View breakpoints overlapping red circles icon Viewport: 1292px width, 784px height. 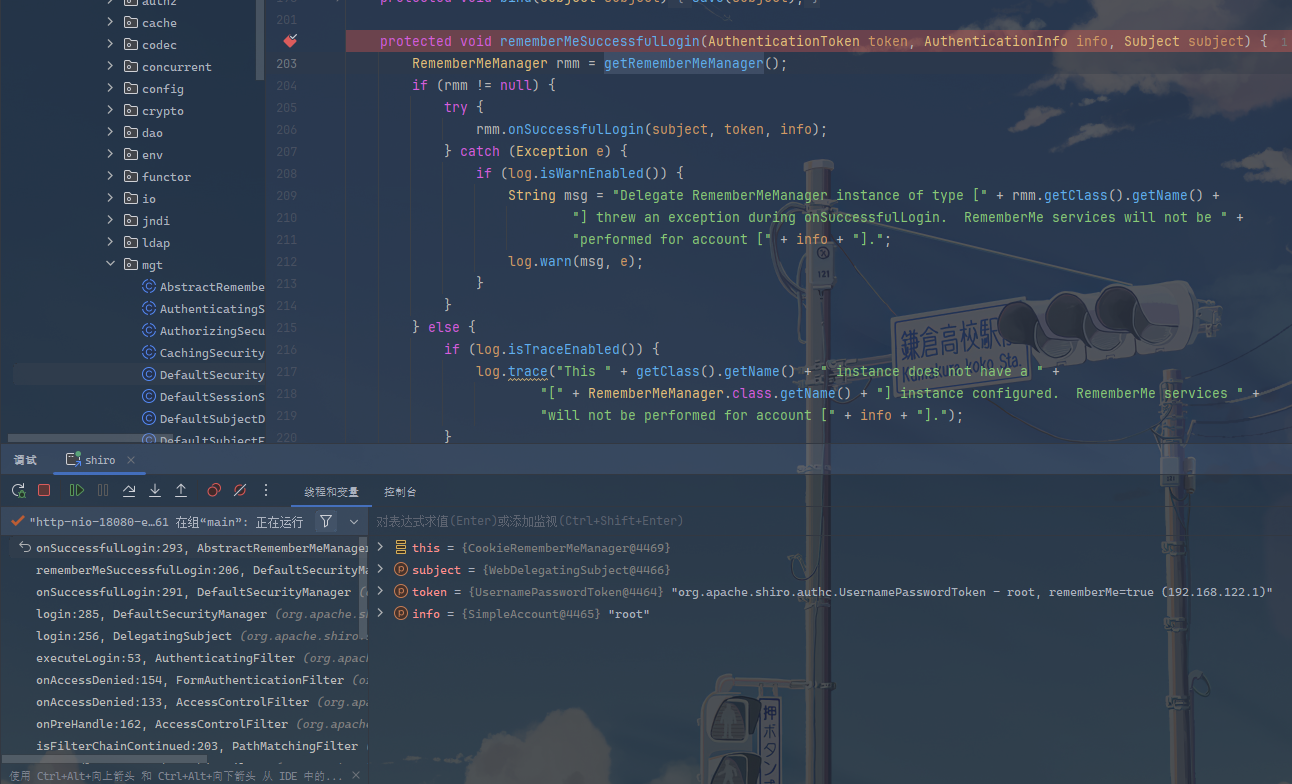point(214,490)
